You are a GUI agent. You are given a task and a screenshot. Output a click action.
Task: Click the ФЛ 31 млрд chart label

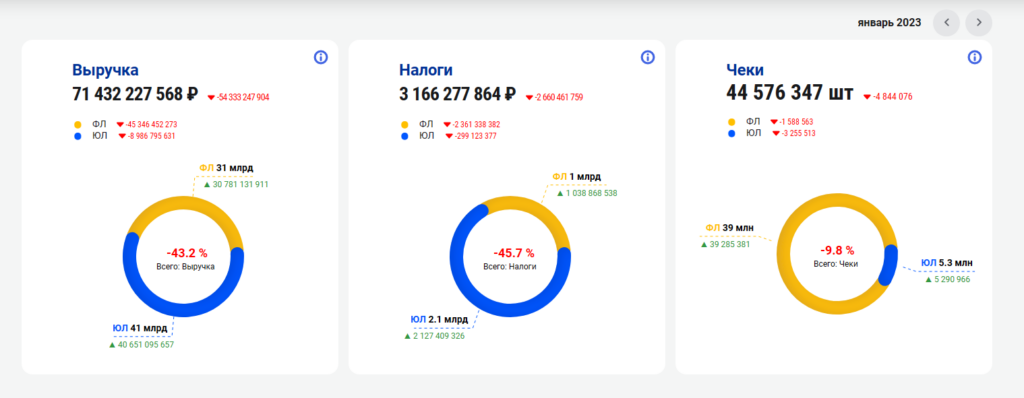(x=226, y=168)
